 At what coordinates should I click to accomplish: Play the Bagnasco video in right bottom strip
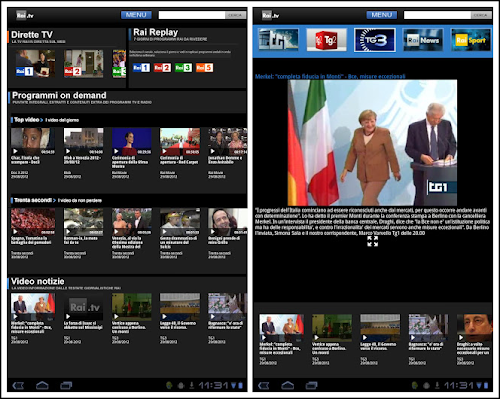[x=428, y=328]
